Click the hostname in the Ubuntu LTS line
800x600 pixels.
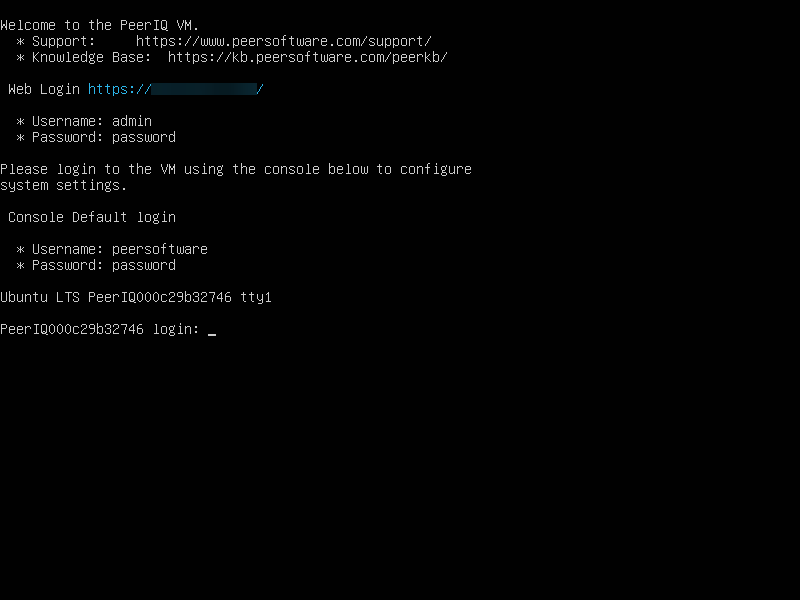[160, 297]
